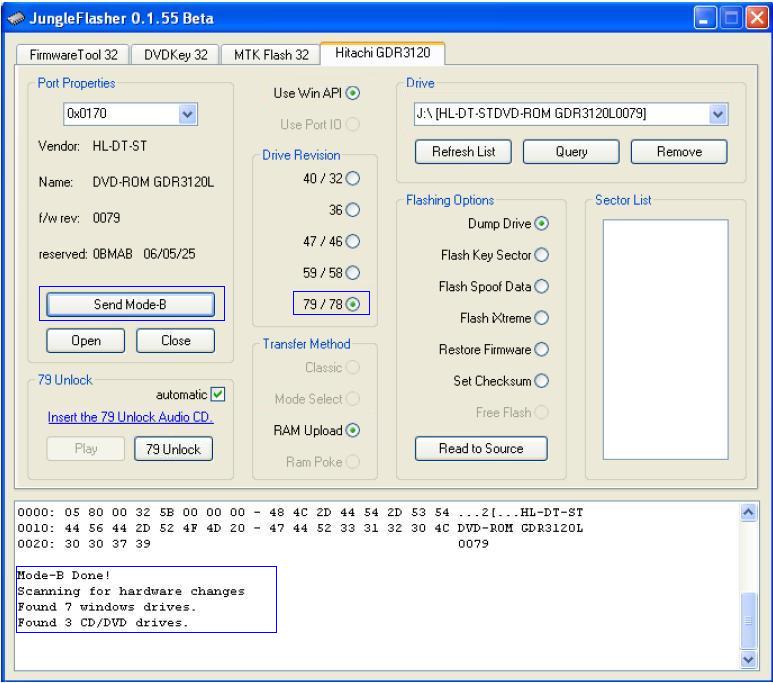Screen dimensions: 773x683
Task: Click the Play button
Action: 86,449
